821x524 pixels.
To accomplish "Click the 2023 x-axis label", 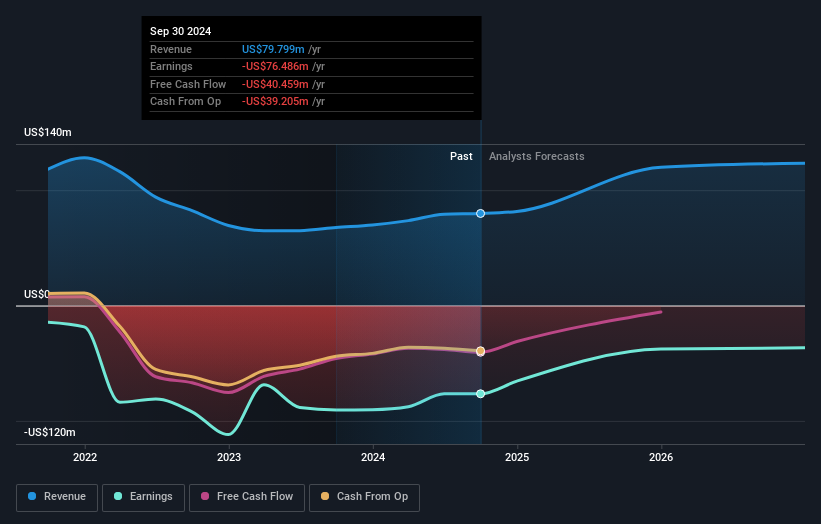I will 229,458.
